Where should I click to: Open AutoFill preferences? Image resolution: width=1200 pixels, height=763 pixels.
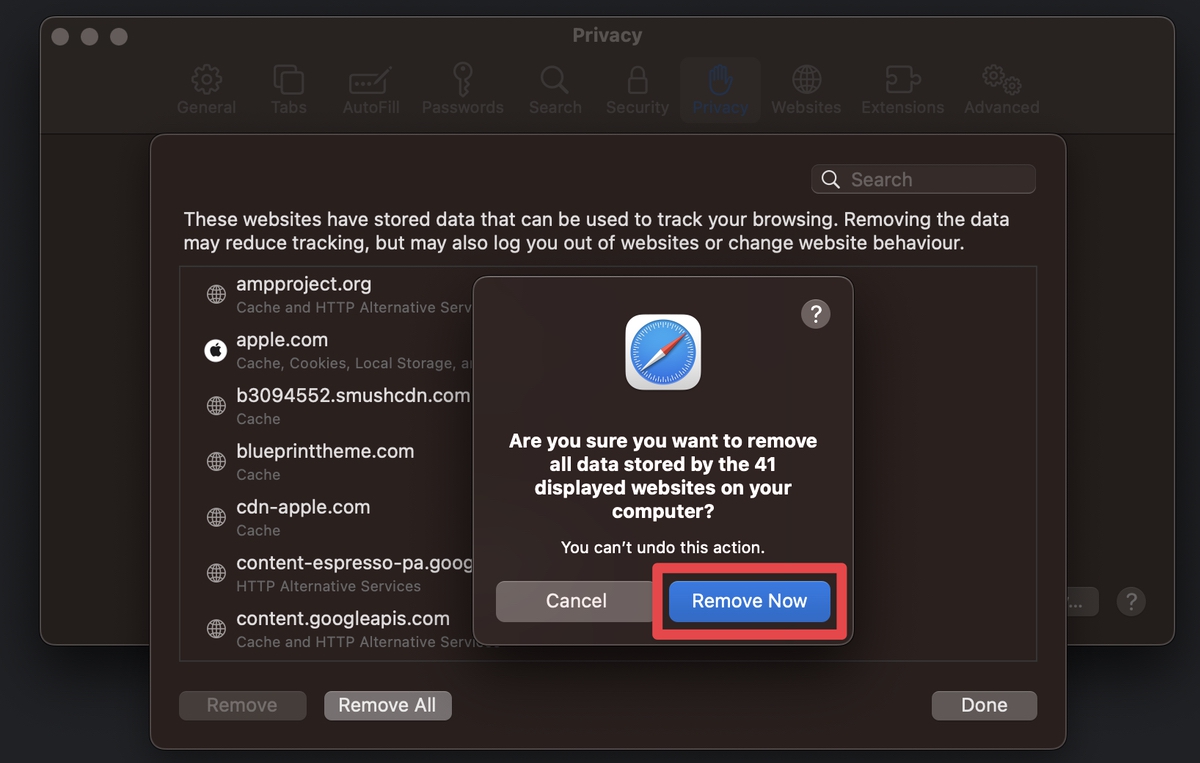[370, 90]
